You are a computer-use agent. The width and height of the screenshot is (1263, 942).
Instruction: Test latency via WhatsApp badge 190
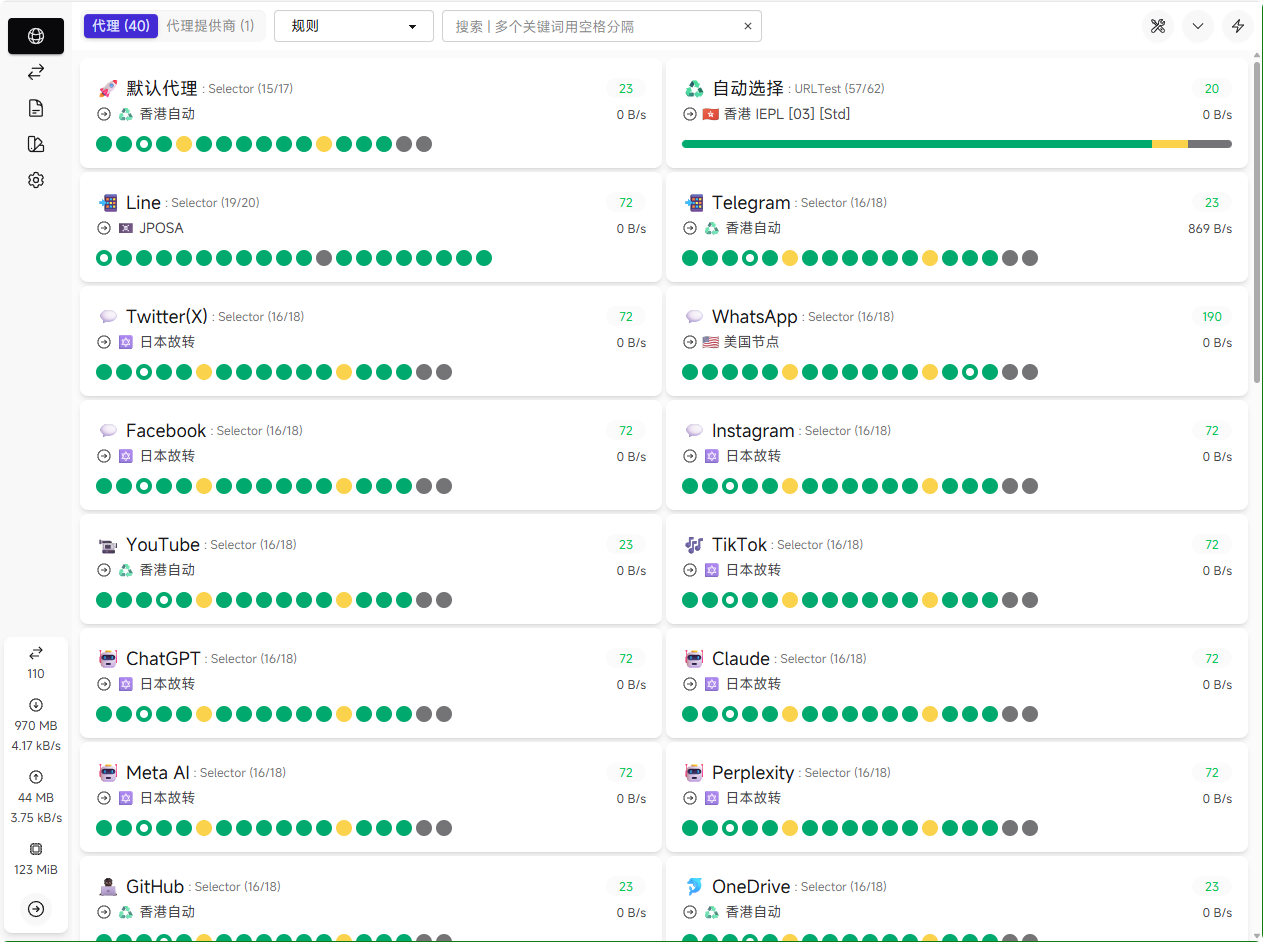coord(1212,317)
